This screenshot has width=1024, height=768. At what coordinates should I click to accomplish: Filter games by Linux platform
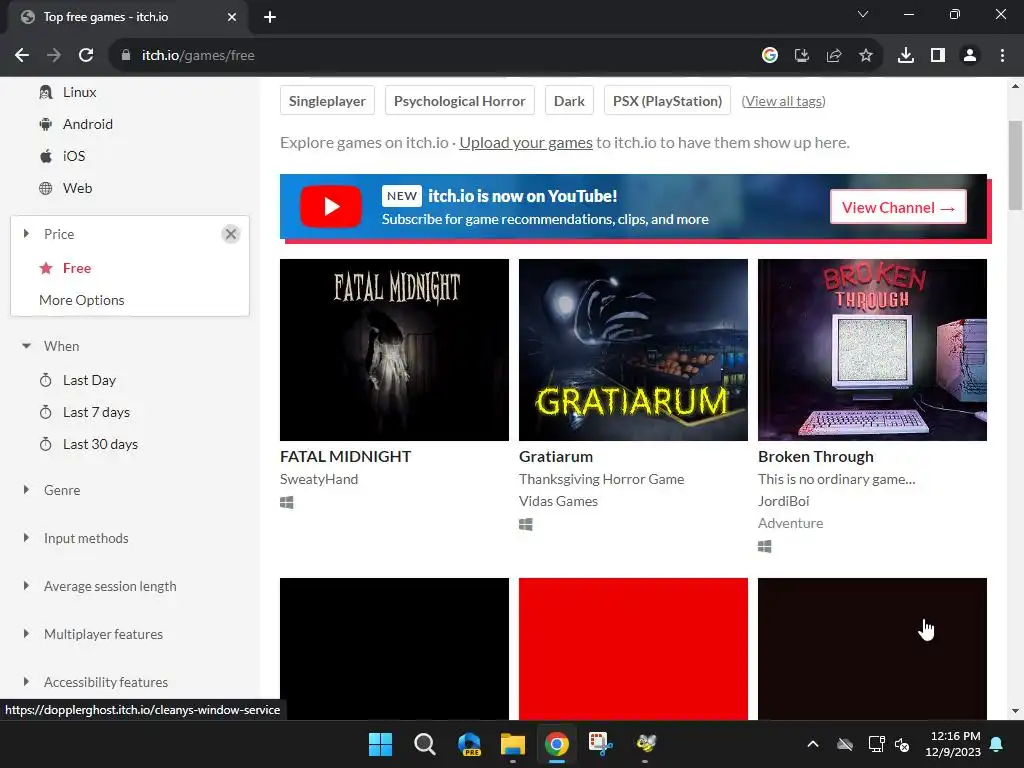pyautogui.click(x=80, y=92)
